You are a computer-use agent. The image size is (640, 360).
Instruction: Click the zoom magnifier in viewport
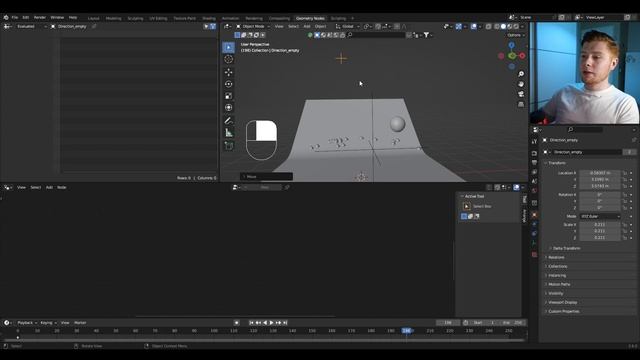(x=521, y=74)
